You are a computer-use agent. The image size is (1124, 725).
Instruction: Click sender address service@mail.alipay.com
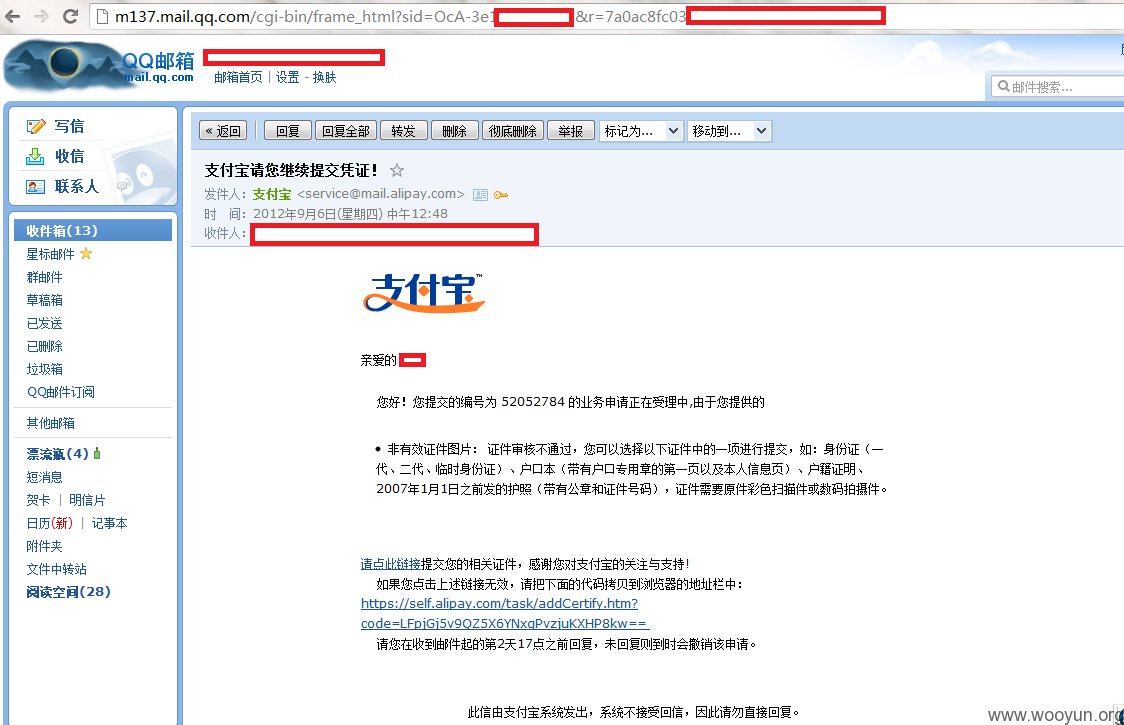[x=381, y=194]
